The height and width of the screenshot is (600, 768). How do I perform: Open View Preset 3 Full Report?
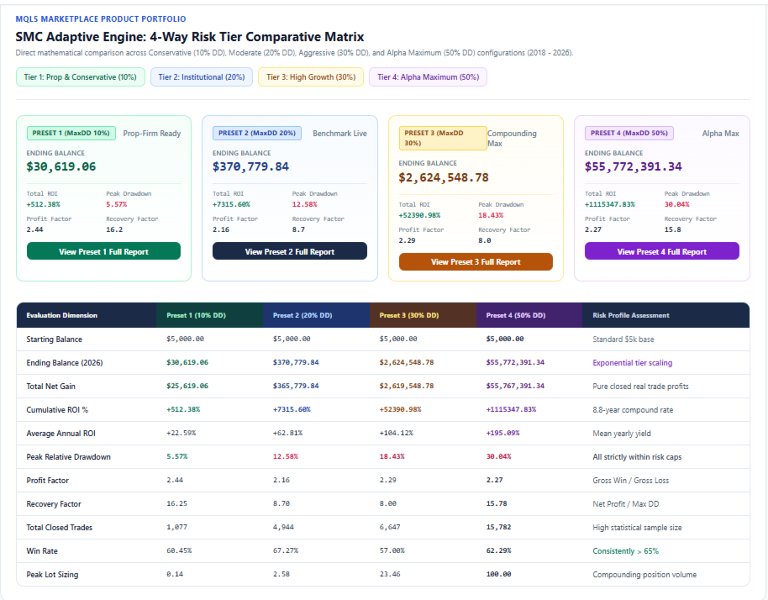pyautogui.click(x=476, y=262)
